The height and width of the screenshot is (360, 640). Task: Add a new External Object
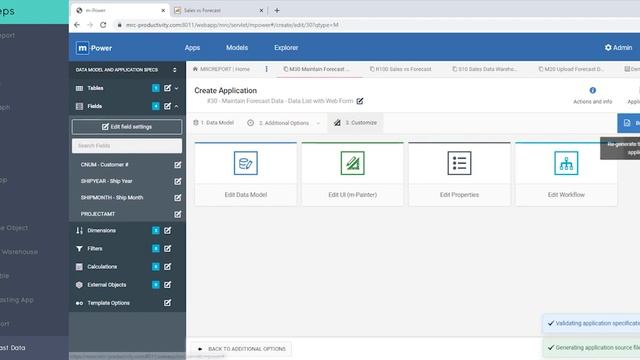156,284
